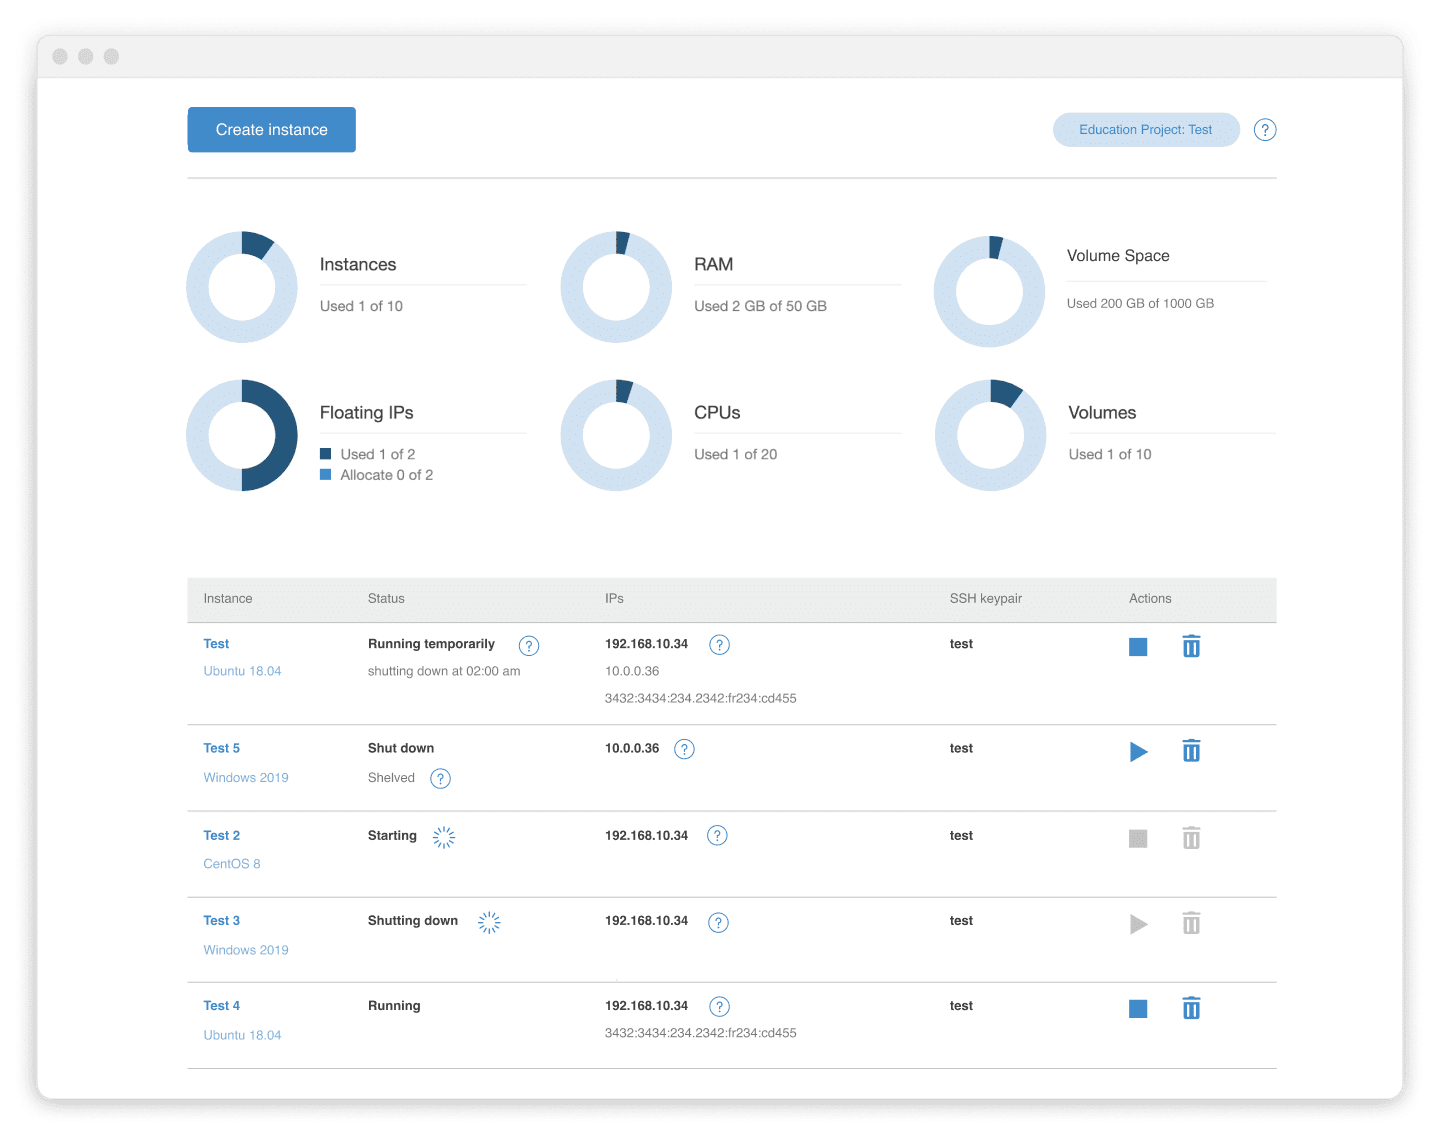Stop the Test instance
The width and height of the screenshot is (1440, 1137).
point(1138,647)
